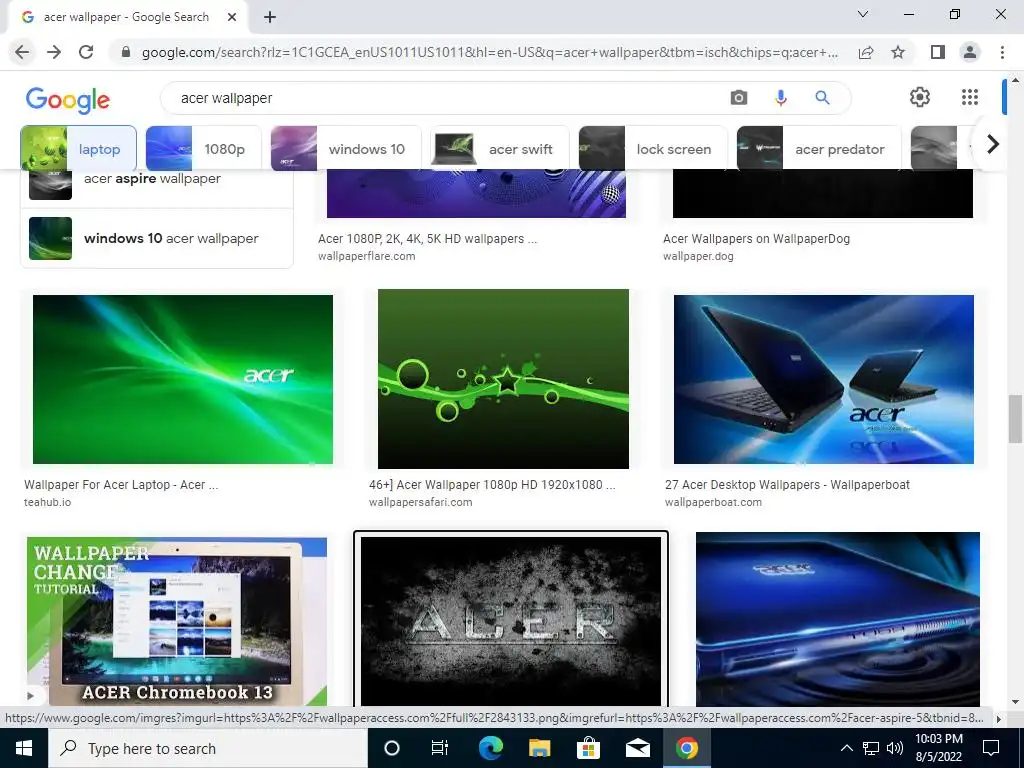Click the teahub.io source link
The height and width of the screenshot is (768, 1024).
click(x=48, y=502)
